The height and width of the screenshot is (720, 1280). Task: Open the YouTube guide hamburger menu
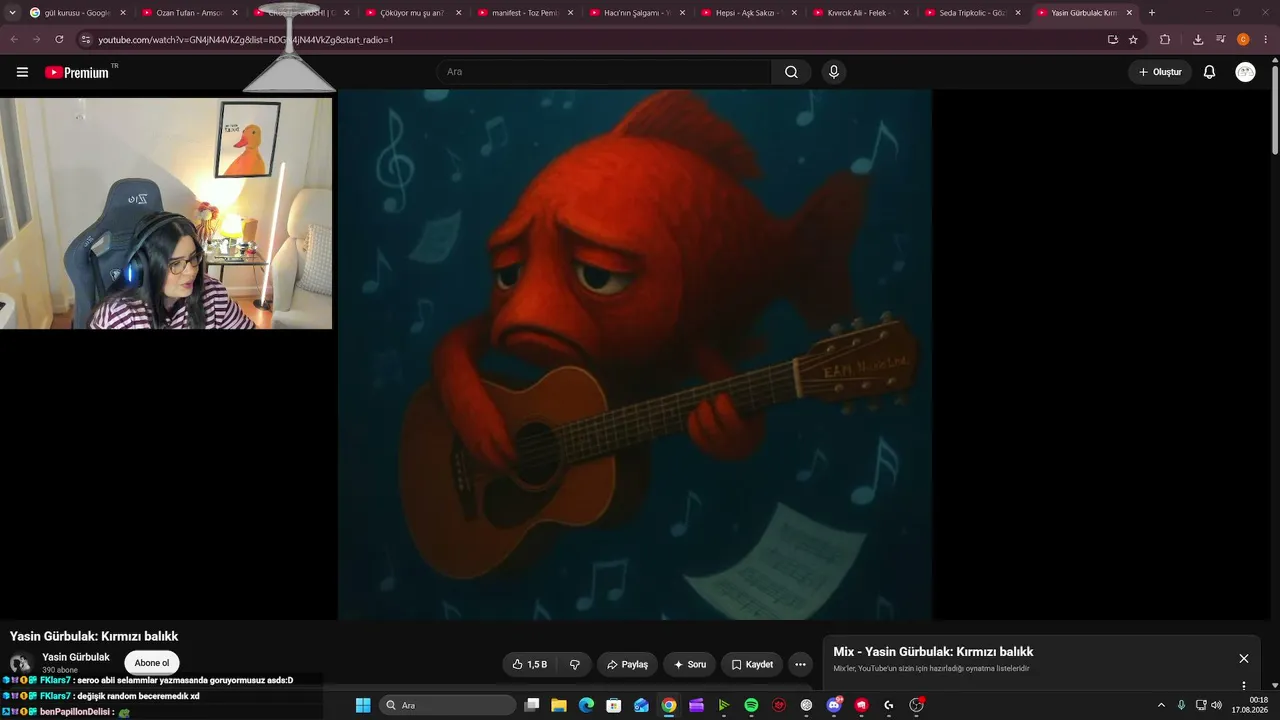(22, 72)
